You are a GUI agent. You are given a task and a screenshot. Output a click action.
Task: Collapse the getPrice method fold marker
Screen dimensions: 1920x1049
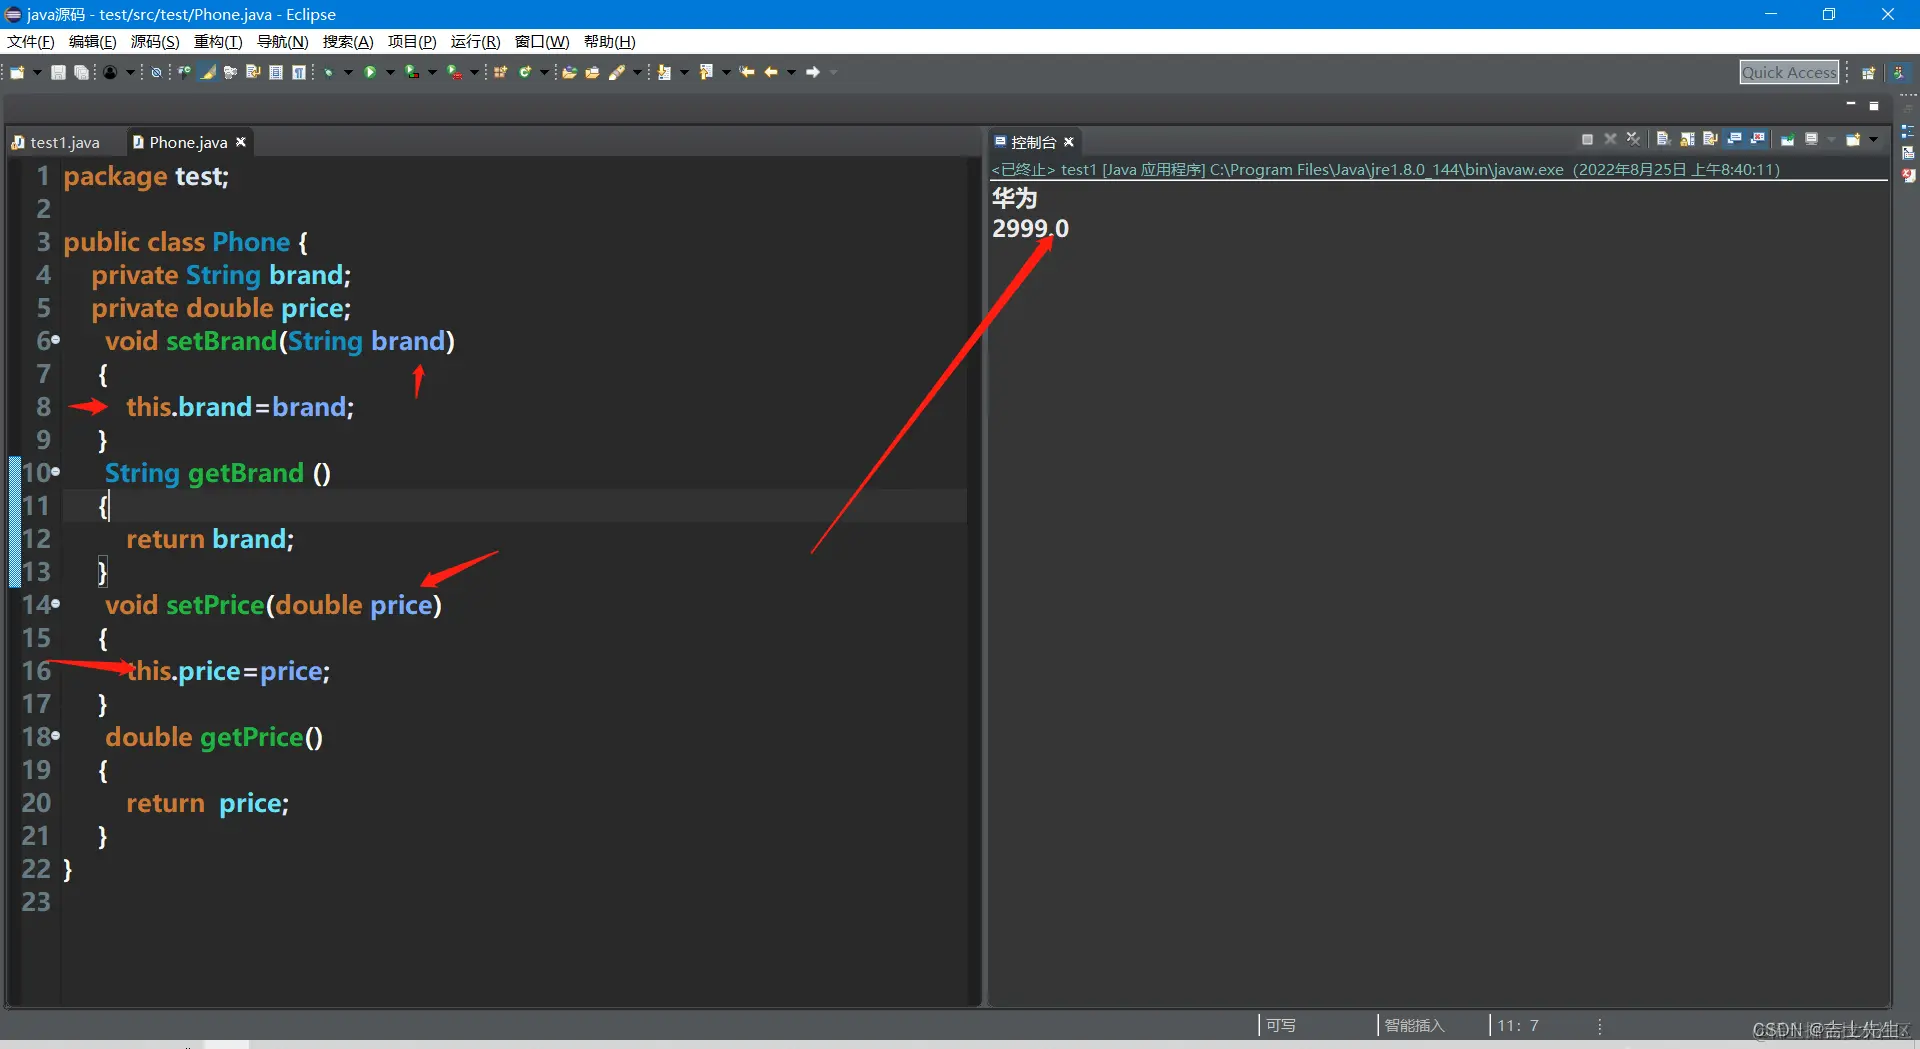[55, 735]
